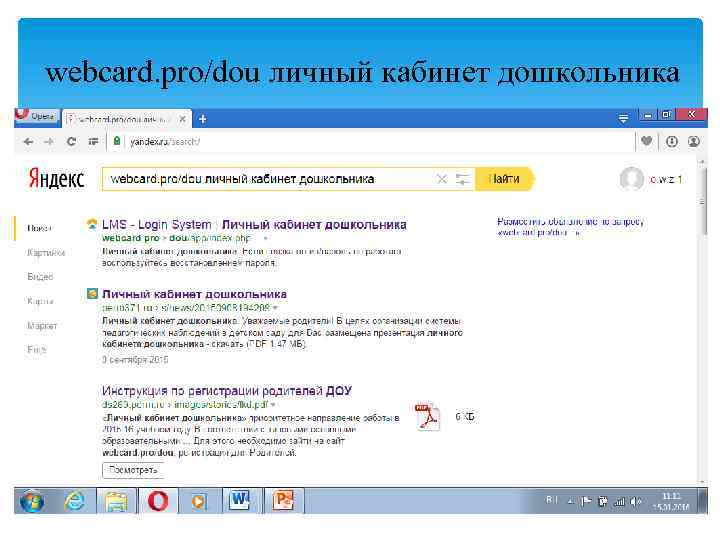Viewport: 720px width, 540px height.
Task: Expand dropdown arrow after ds265.perm.ru URL
Action: [x=273, y=405]
